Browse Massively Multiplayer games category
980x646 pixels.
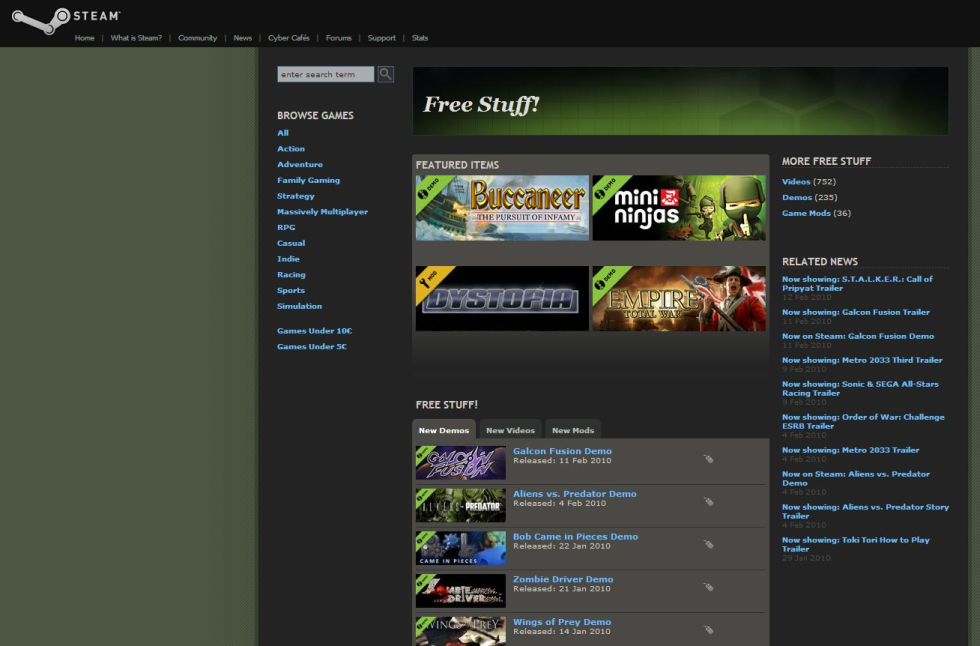point(322,212)
